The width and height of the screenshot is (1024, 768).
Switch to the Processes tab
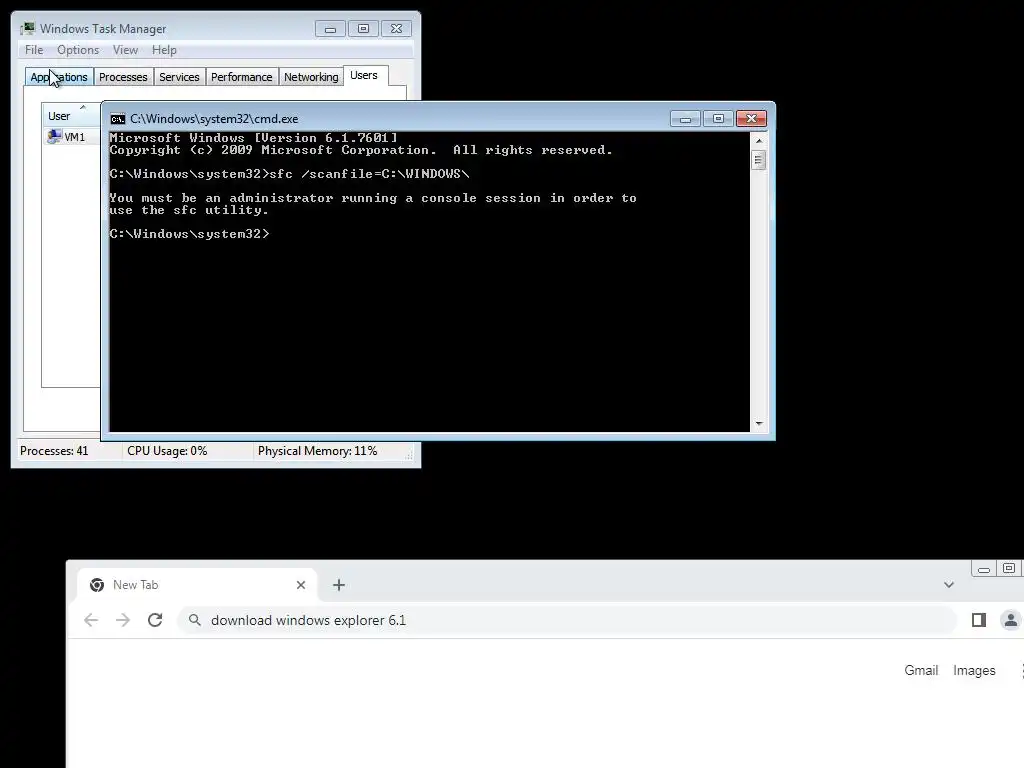point(123,77)
